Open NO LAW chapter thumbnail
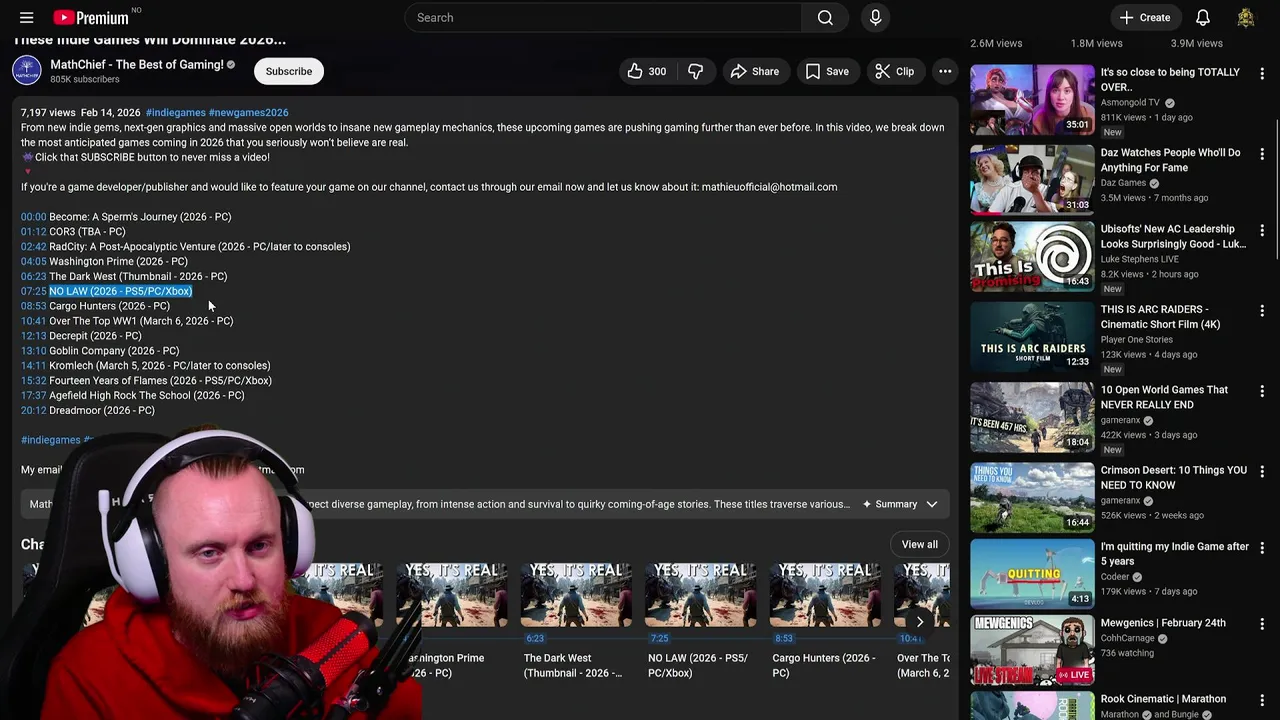Image resolution: width=1280 pixels, height=720 pixels. (x=700, y=595)
